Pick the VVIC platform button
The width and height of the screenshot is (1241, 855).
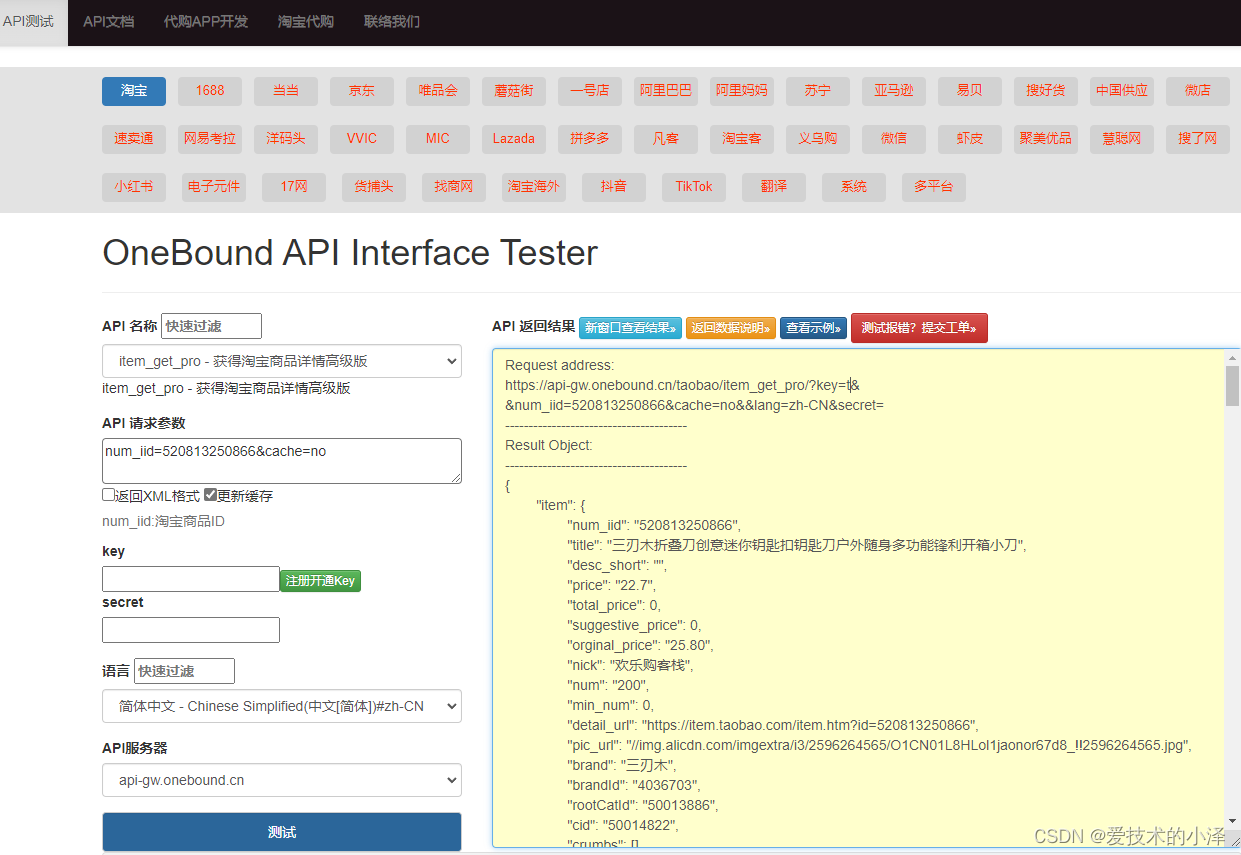tap(362, 139)
